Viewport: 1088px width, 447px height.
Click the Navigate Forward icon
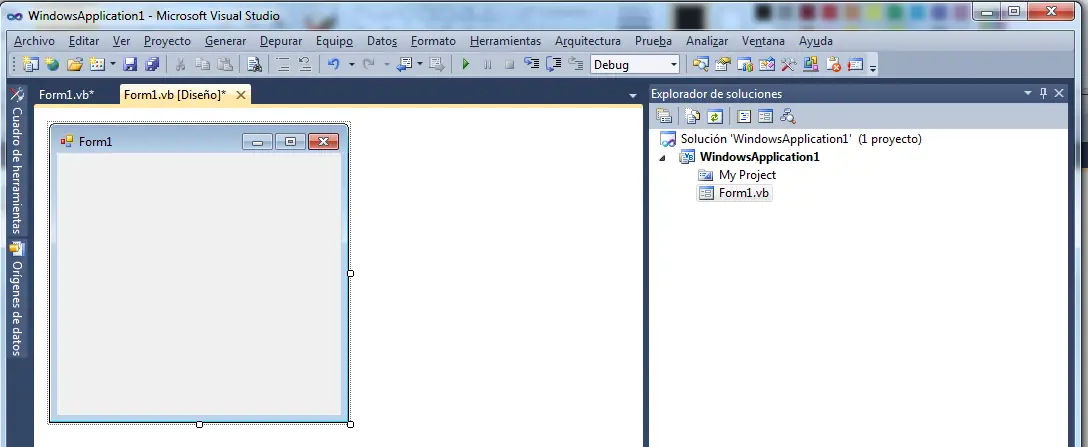(436, 65)
